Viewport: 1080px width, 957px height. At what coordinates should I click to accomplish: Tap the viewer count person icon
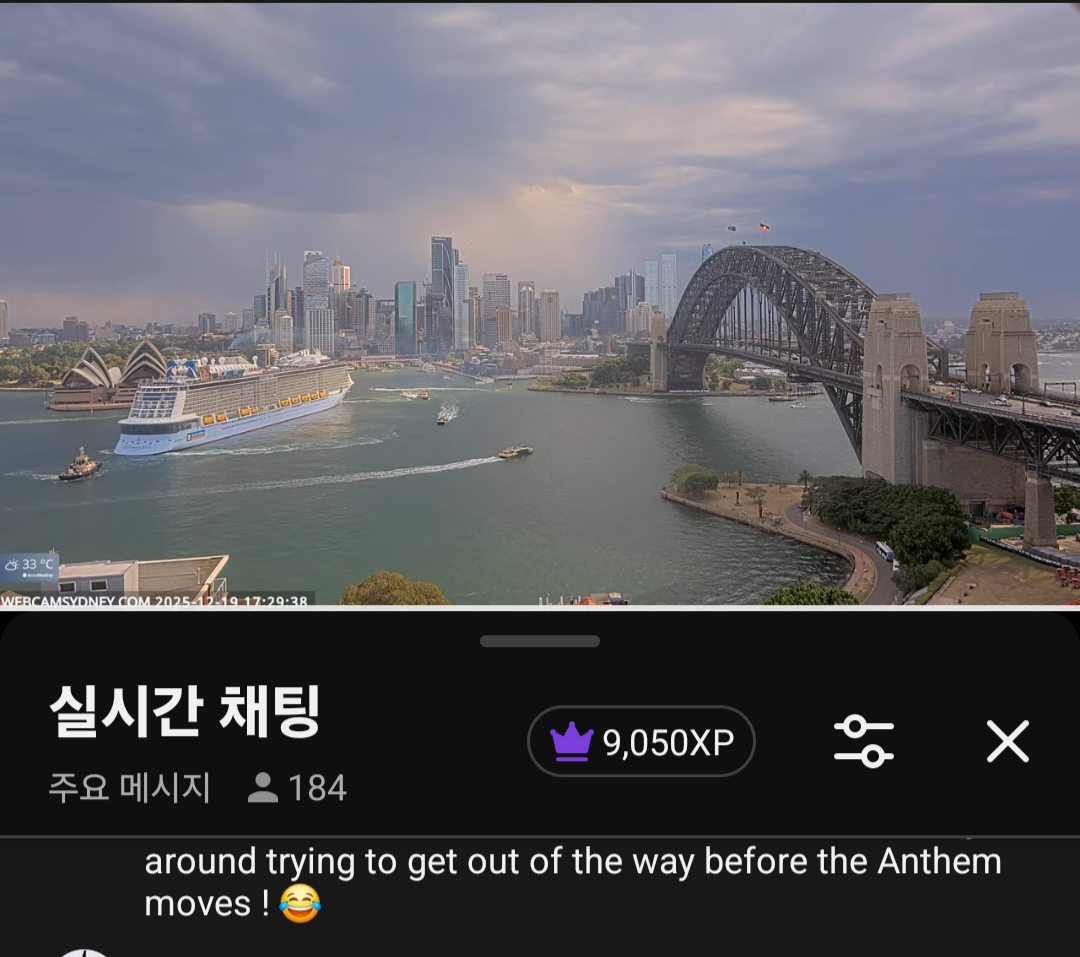[262, 788]
